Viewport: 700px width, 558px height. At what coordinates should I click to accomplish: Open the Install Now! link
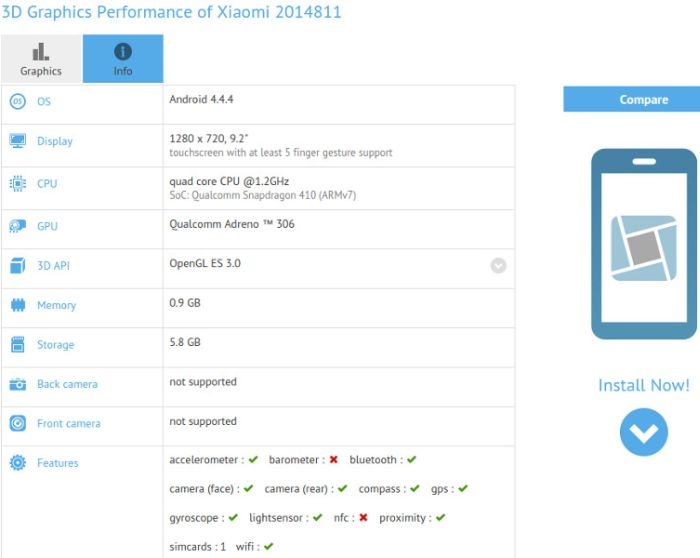[x=644, y=385]
